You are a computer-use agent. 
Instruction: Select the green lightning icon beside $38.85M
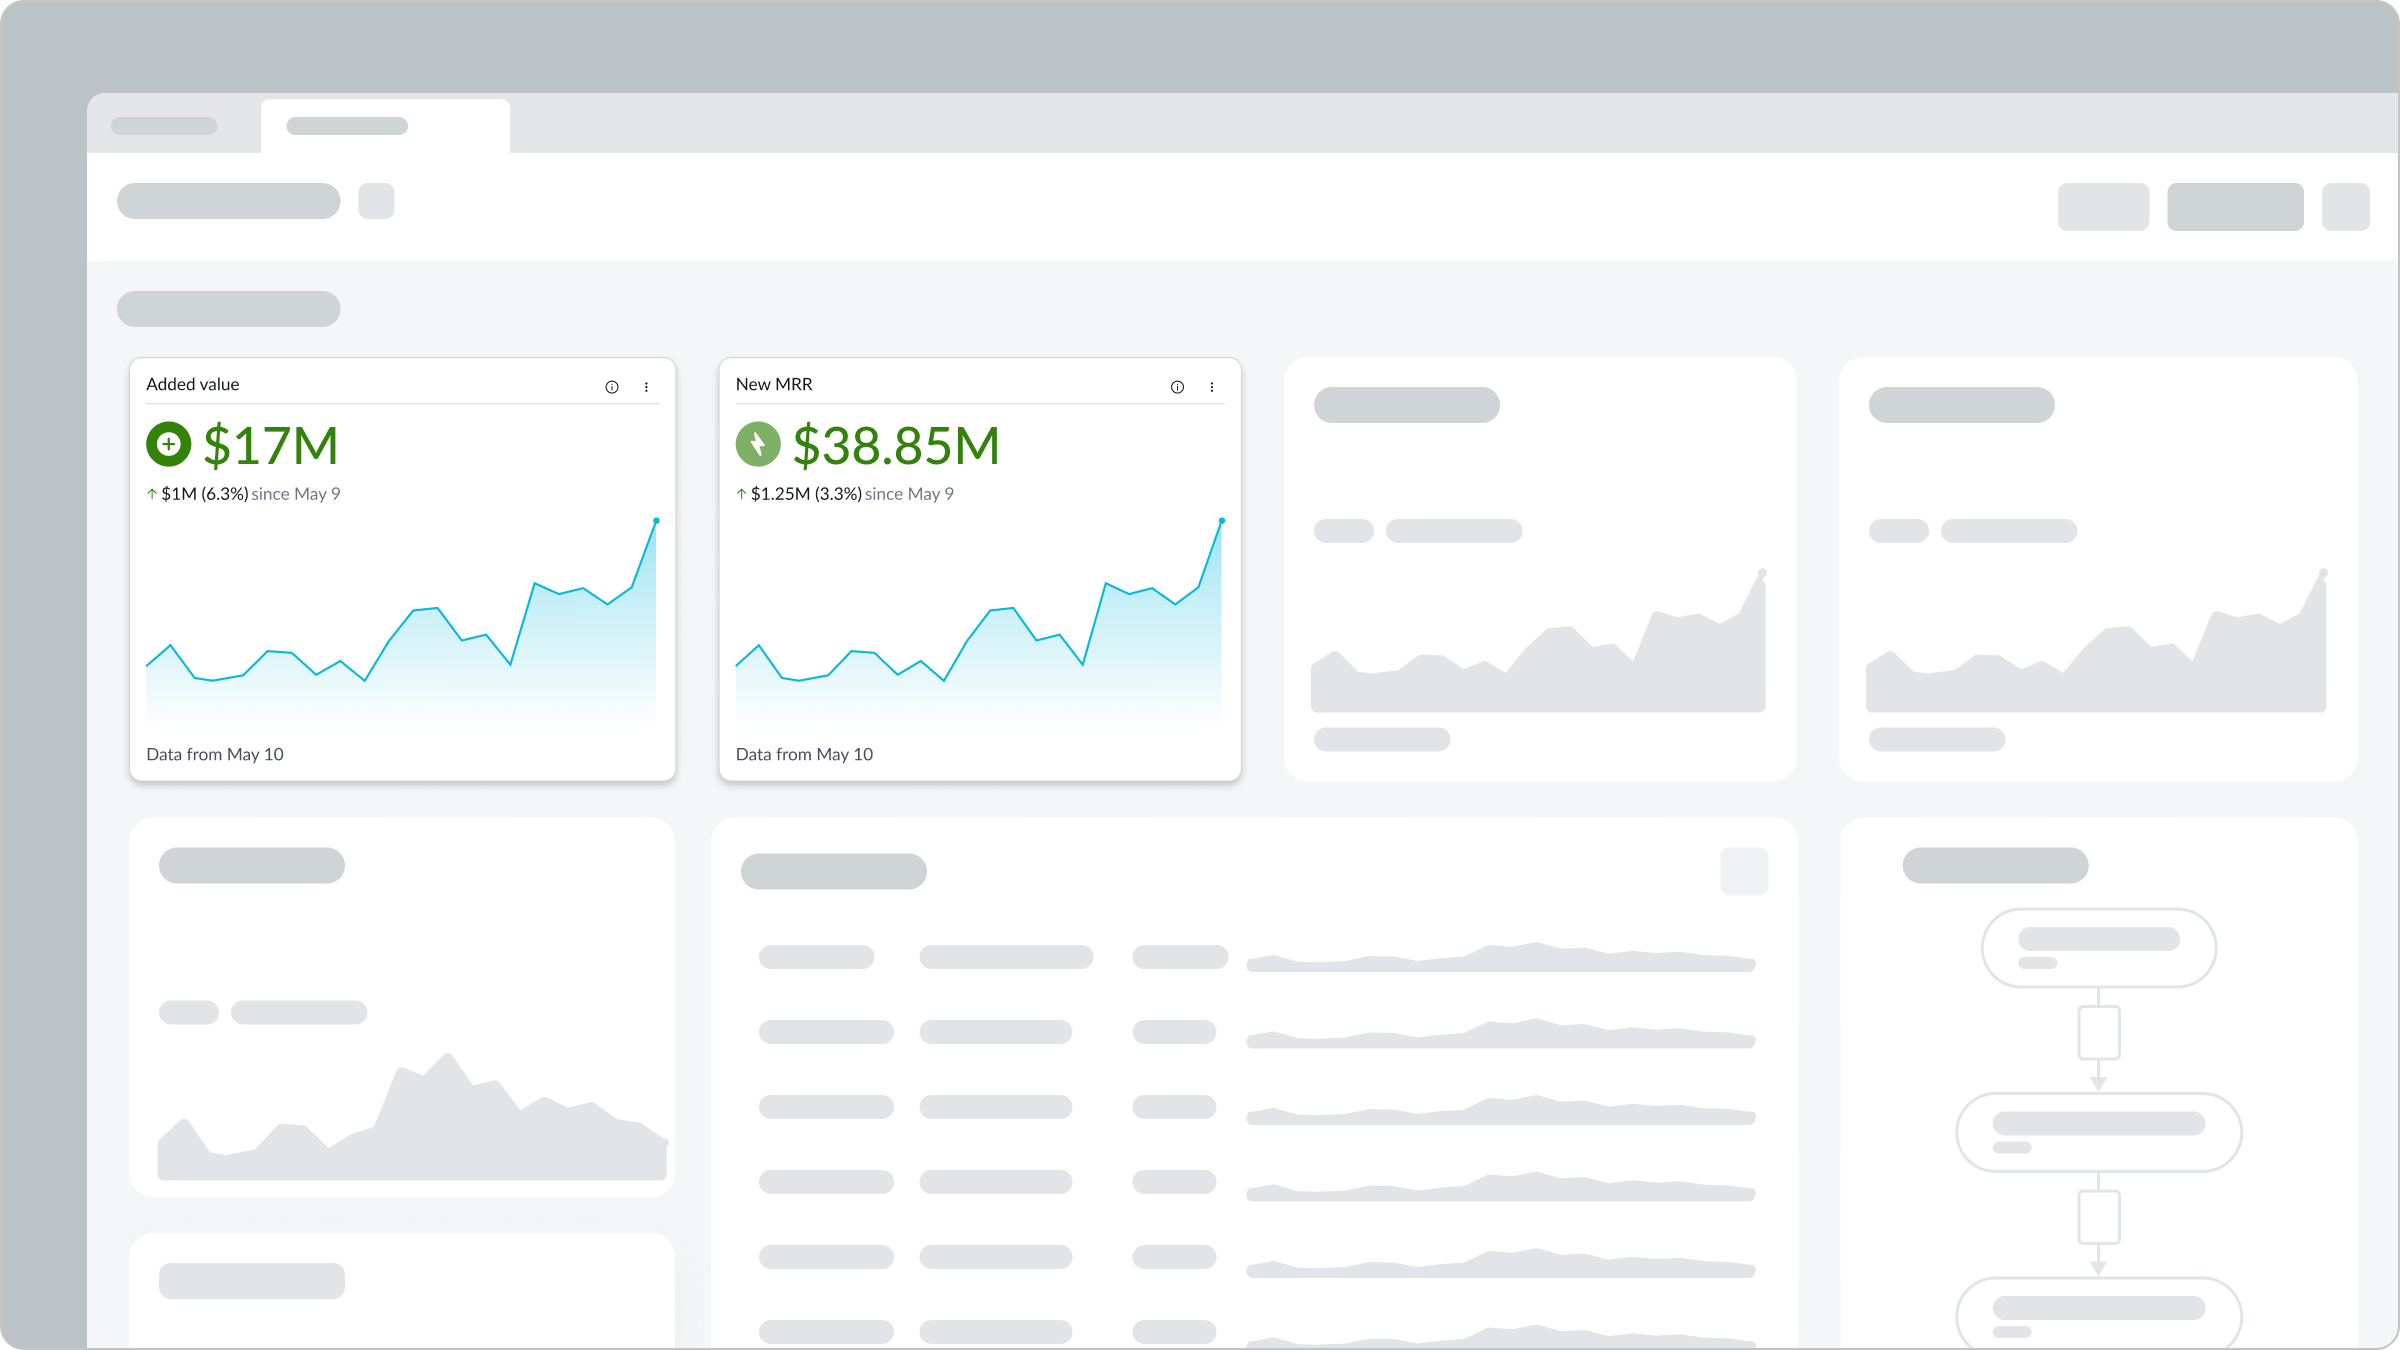pos(759,444)
